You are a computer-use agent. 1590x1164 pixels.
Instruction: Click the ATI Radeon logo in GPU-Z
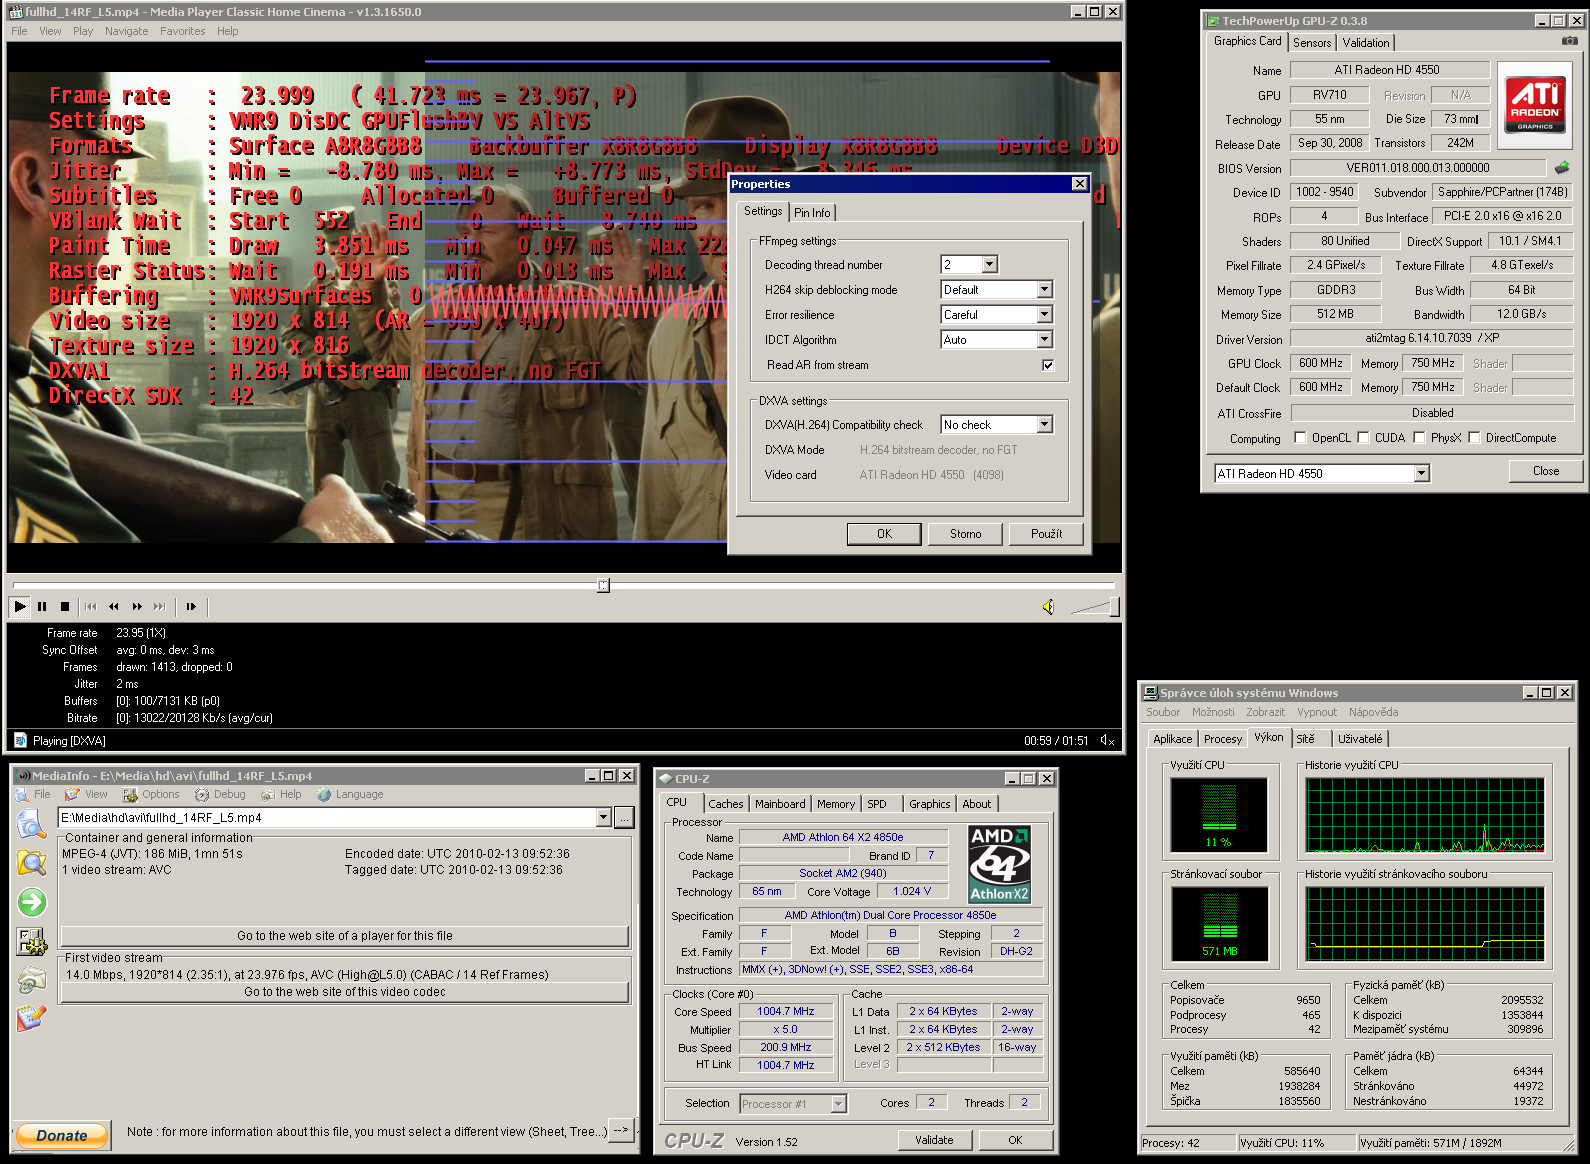coord(1535,105)
